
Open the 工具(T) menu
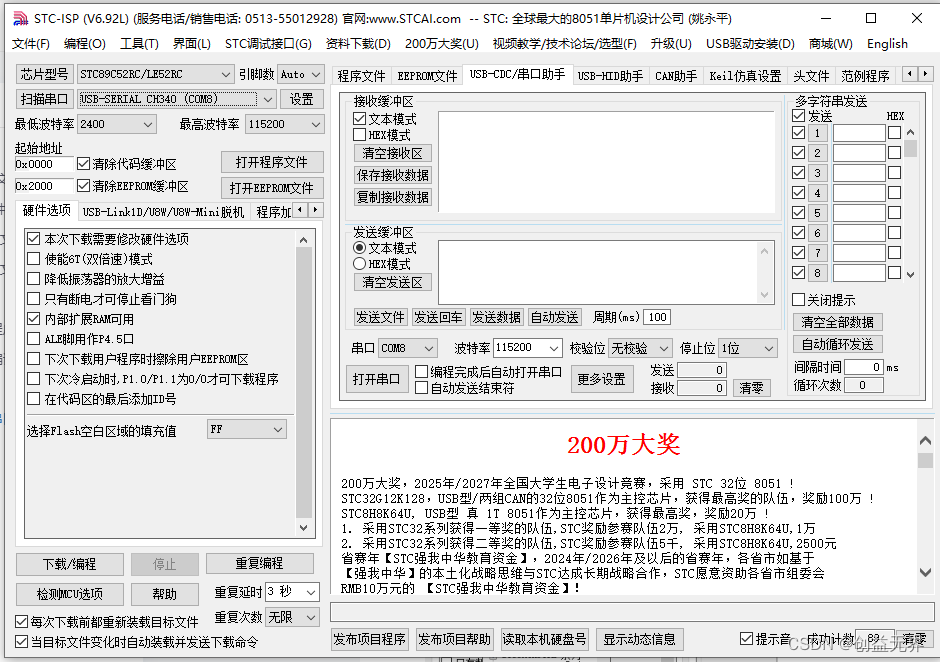(x=139, y=44)
